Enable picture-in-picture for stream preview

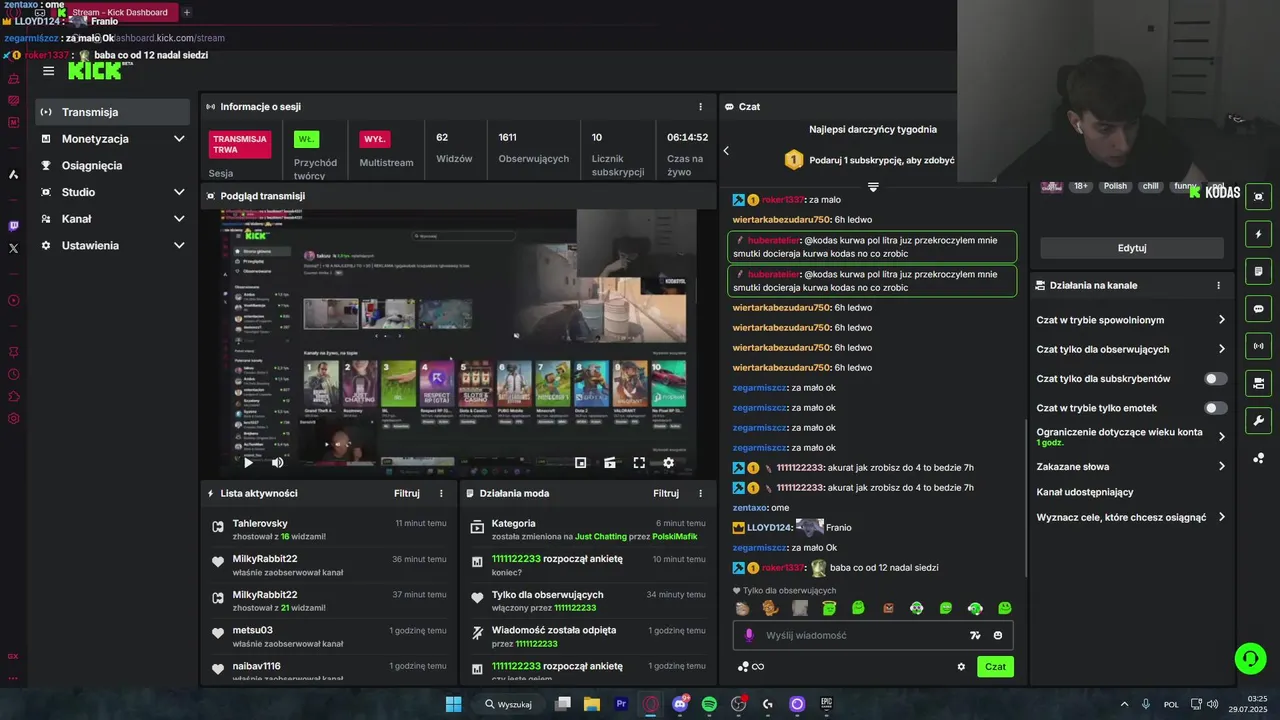pyautogui.click(x=580, y=462)
